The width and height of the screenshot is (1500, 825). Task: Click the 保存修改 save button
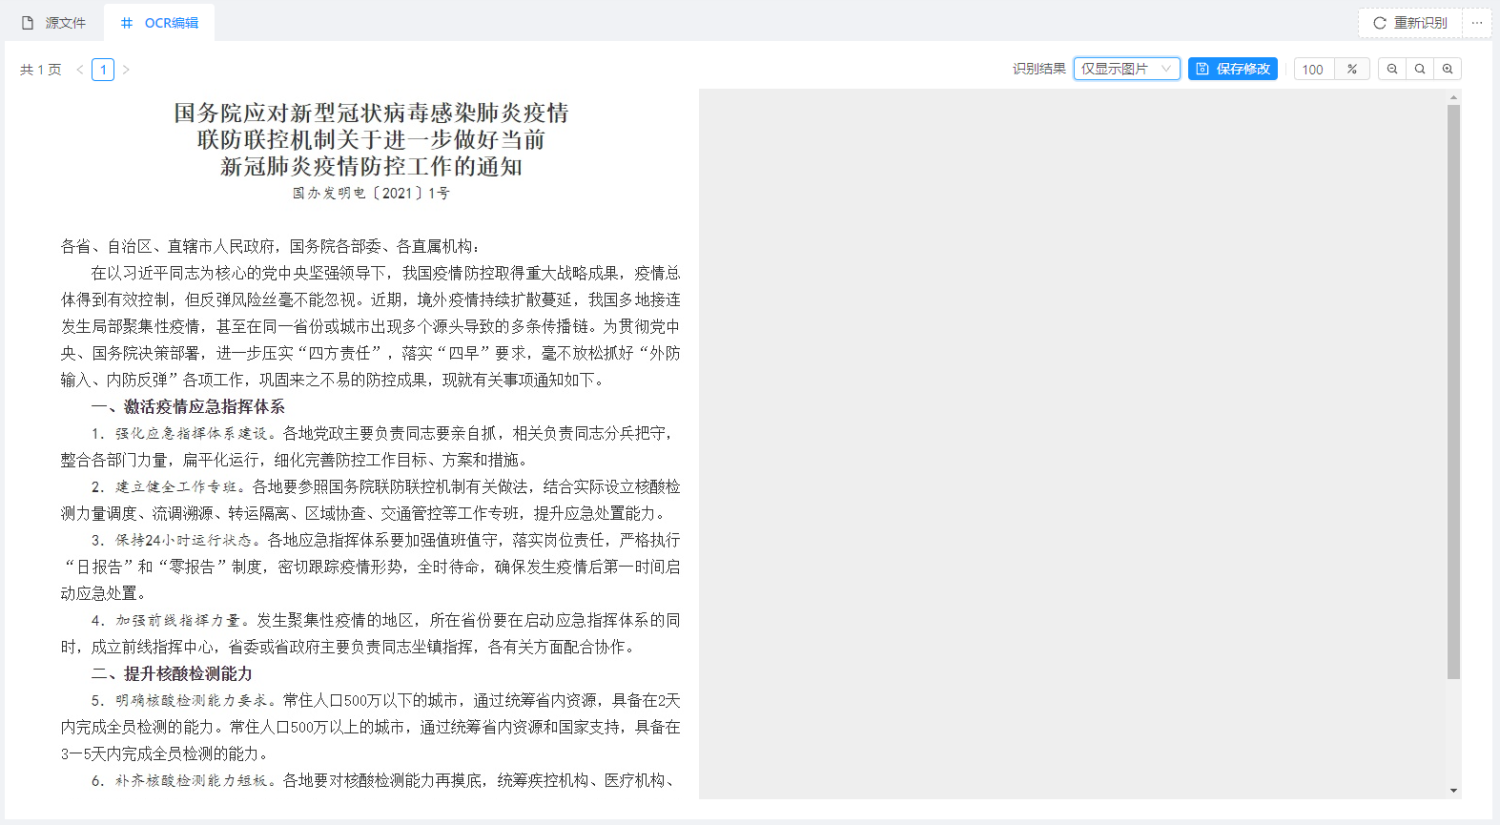tap(1233, 69)
